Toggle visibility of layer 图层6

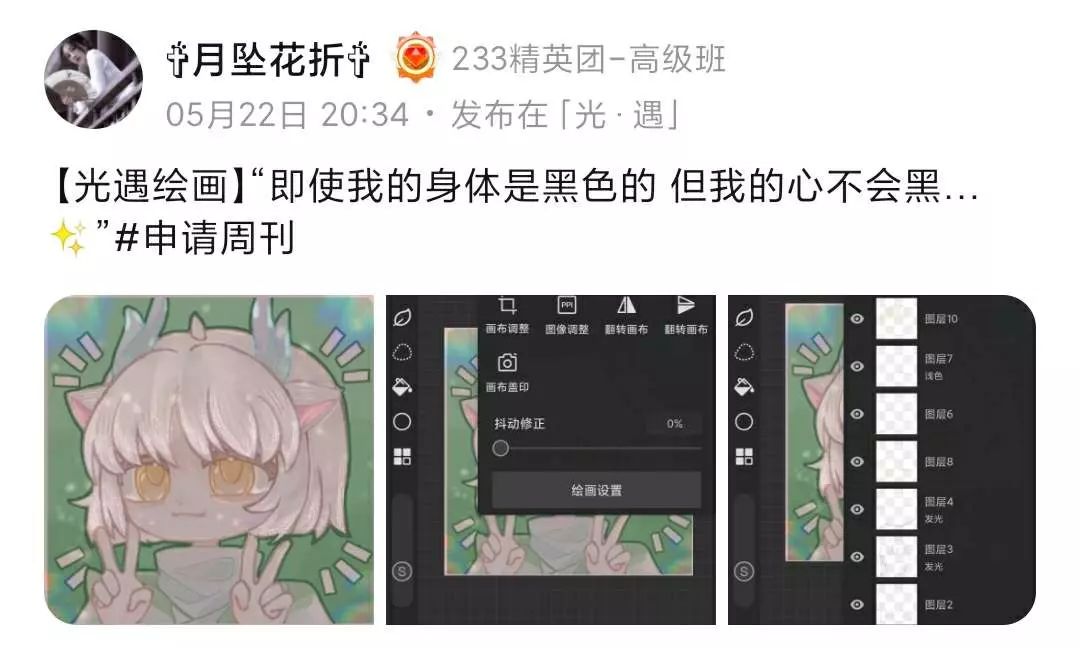[x=857, y=414]
